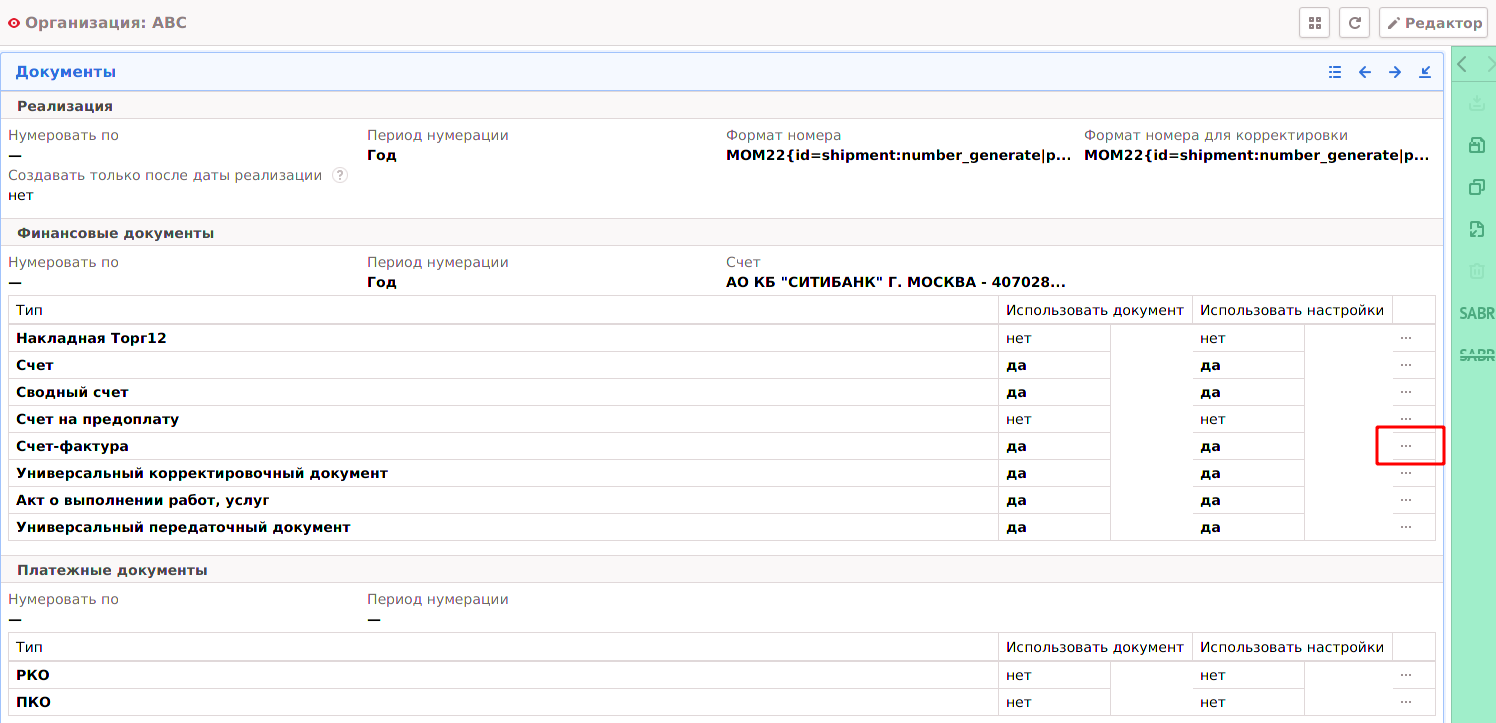
Task: Open the Документы section list icon
Action: click(x=1334, y=72)
